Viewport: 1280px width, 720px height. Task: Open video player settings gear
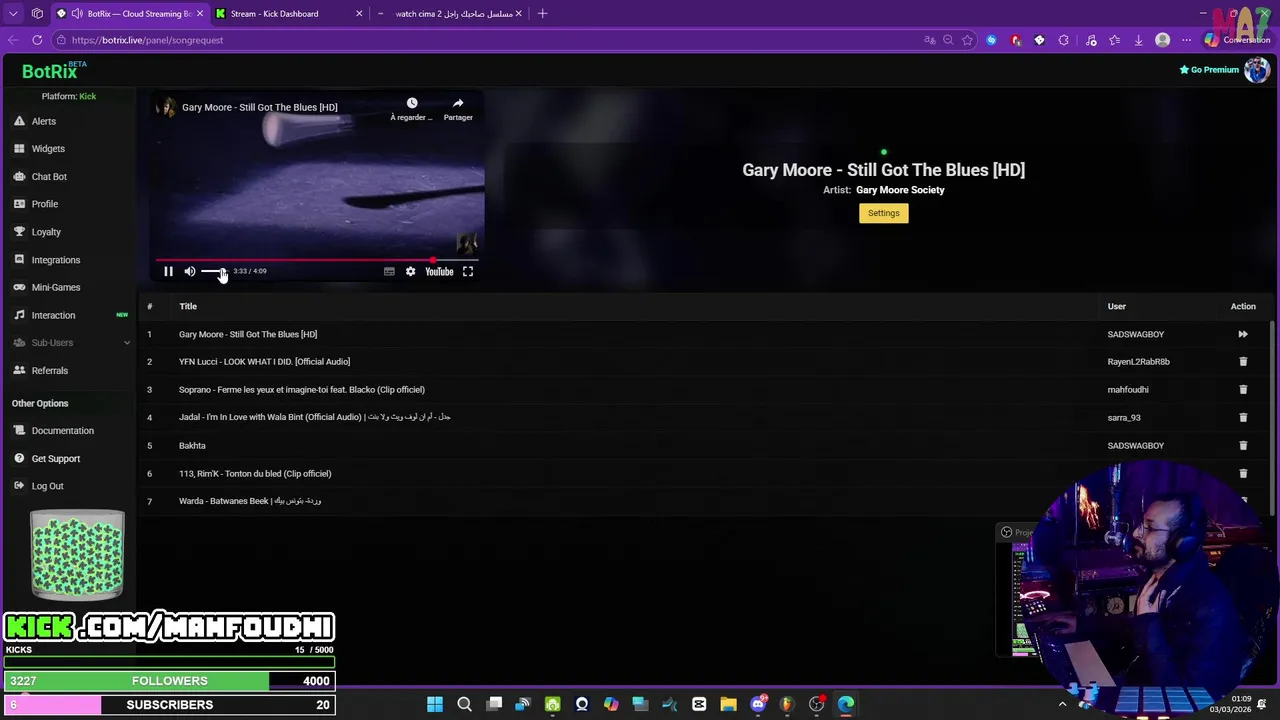(x=410, y=272)
